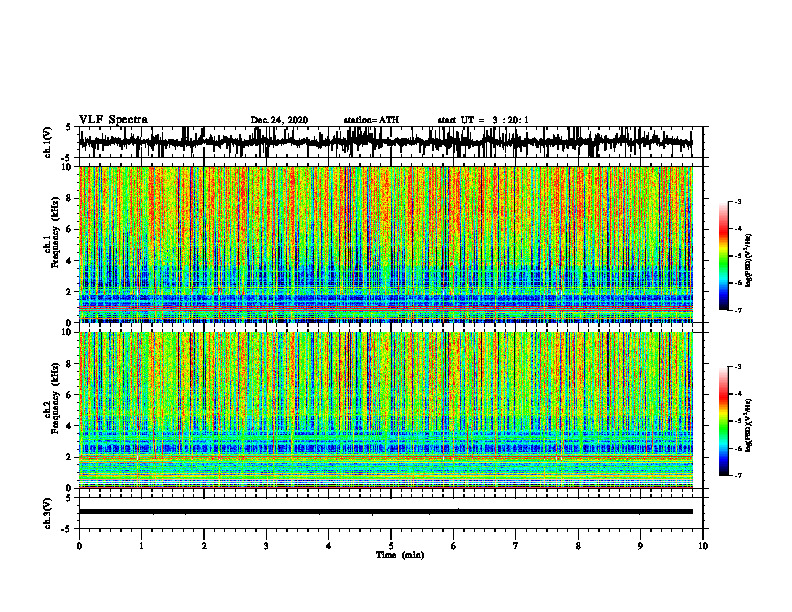Select the date text "Dec. 24, 2020"
The width and height of the screenshot is (792, 612).
pyautogui.click(x=279, y=120)
